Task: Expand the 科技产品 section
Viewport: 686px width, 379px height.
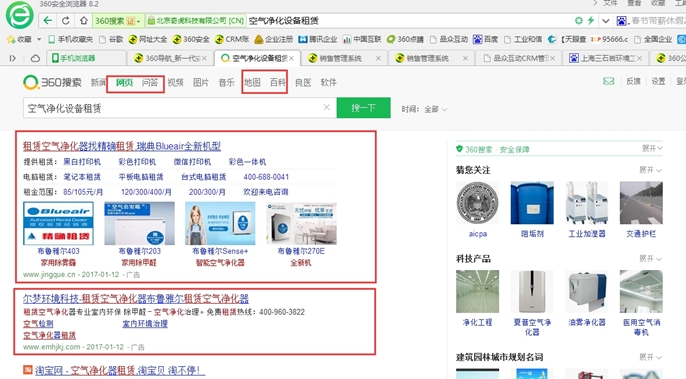Action: pos(651,259)
